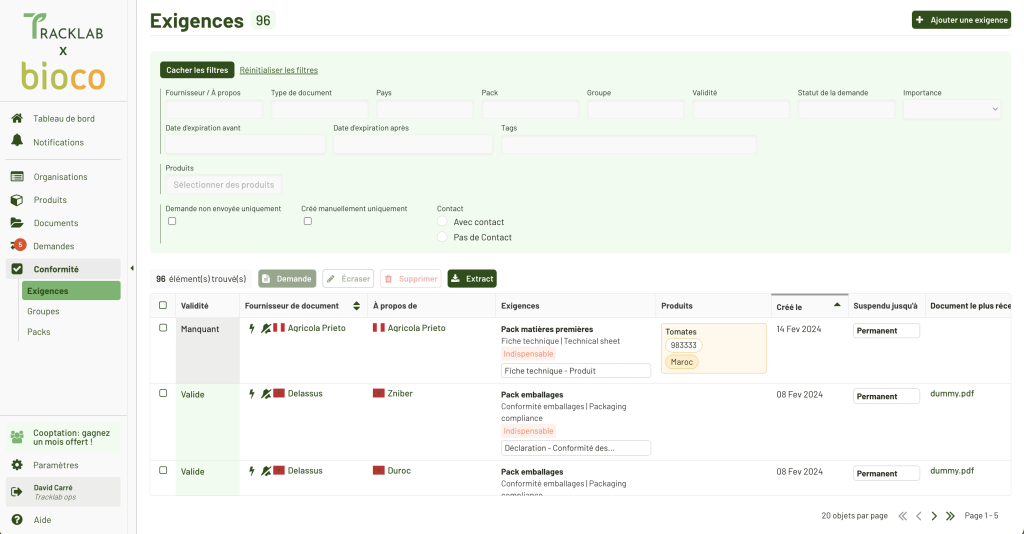This screenshot has height=534, width=1024.
Task: Select Pas de Contact radio option
Action: tap(442, 237)
